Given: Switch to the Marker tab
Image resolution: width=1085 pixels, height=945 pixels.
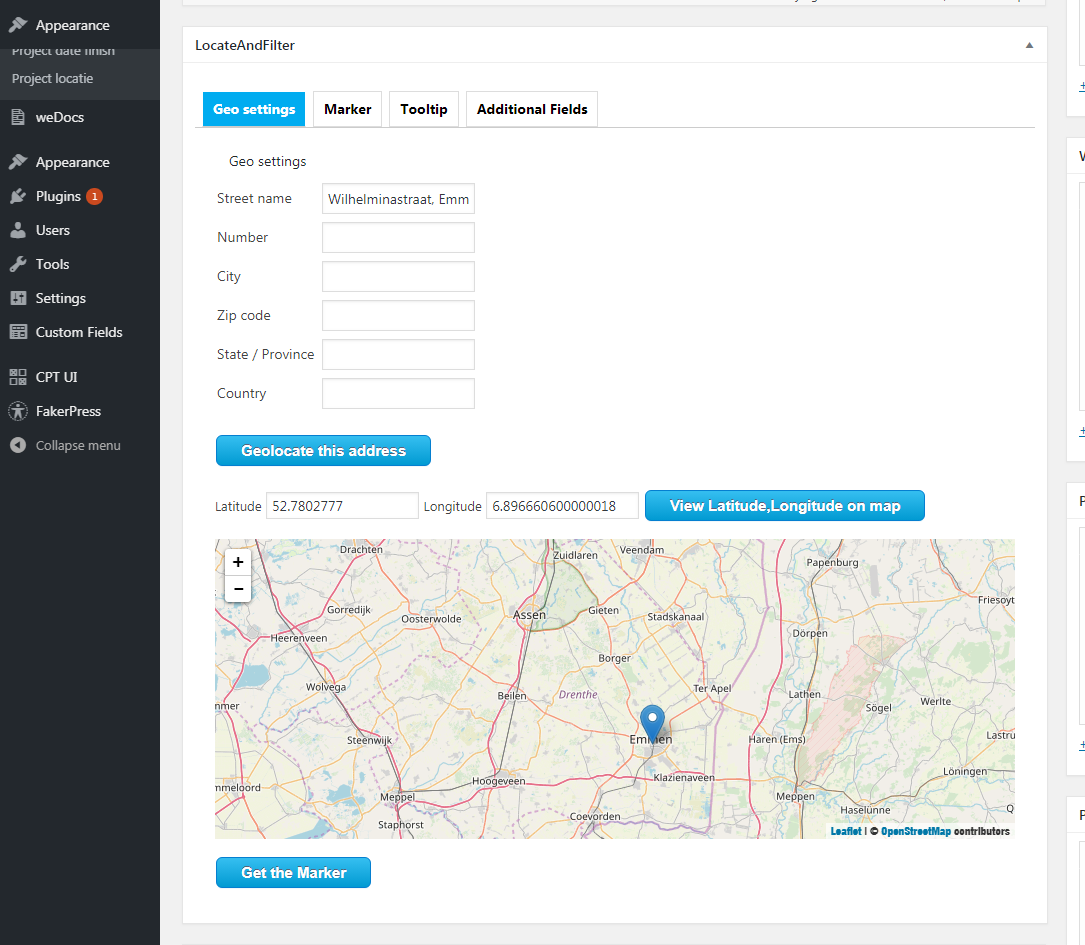Looking at the screenshot, I should coord(347,109).
